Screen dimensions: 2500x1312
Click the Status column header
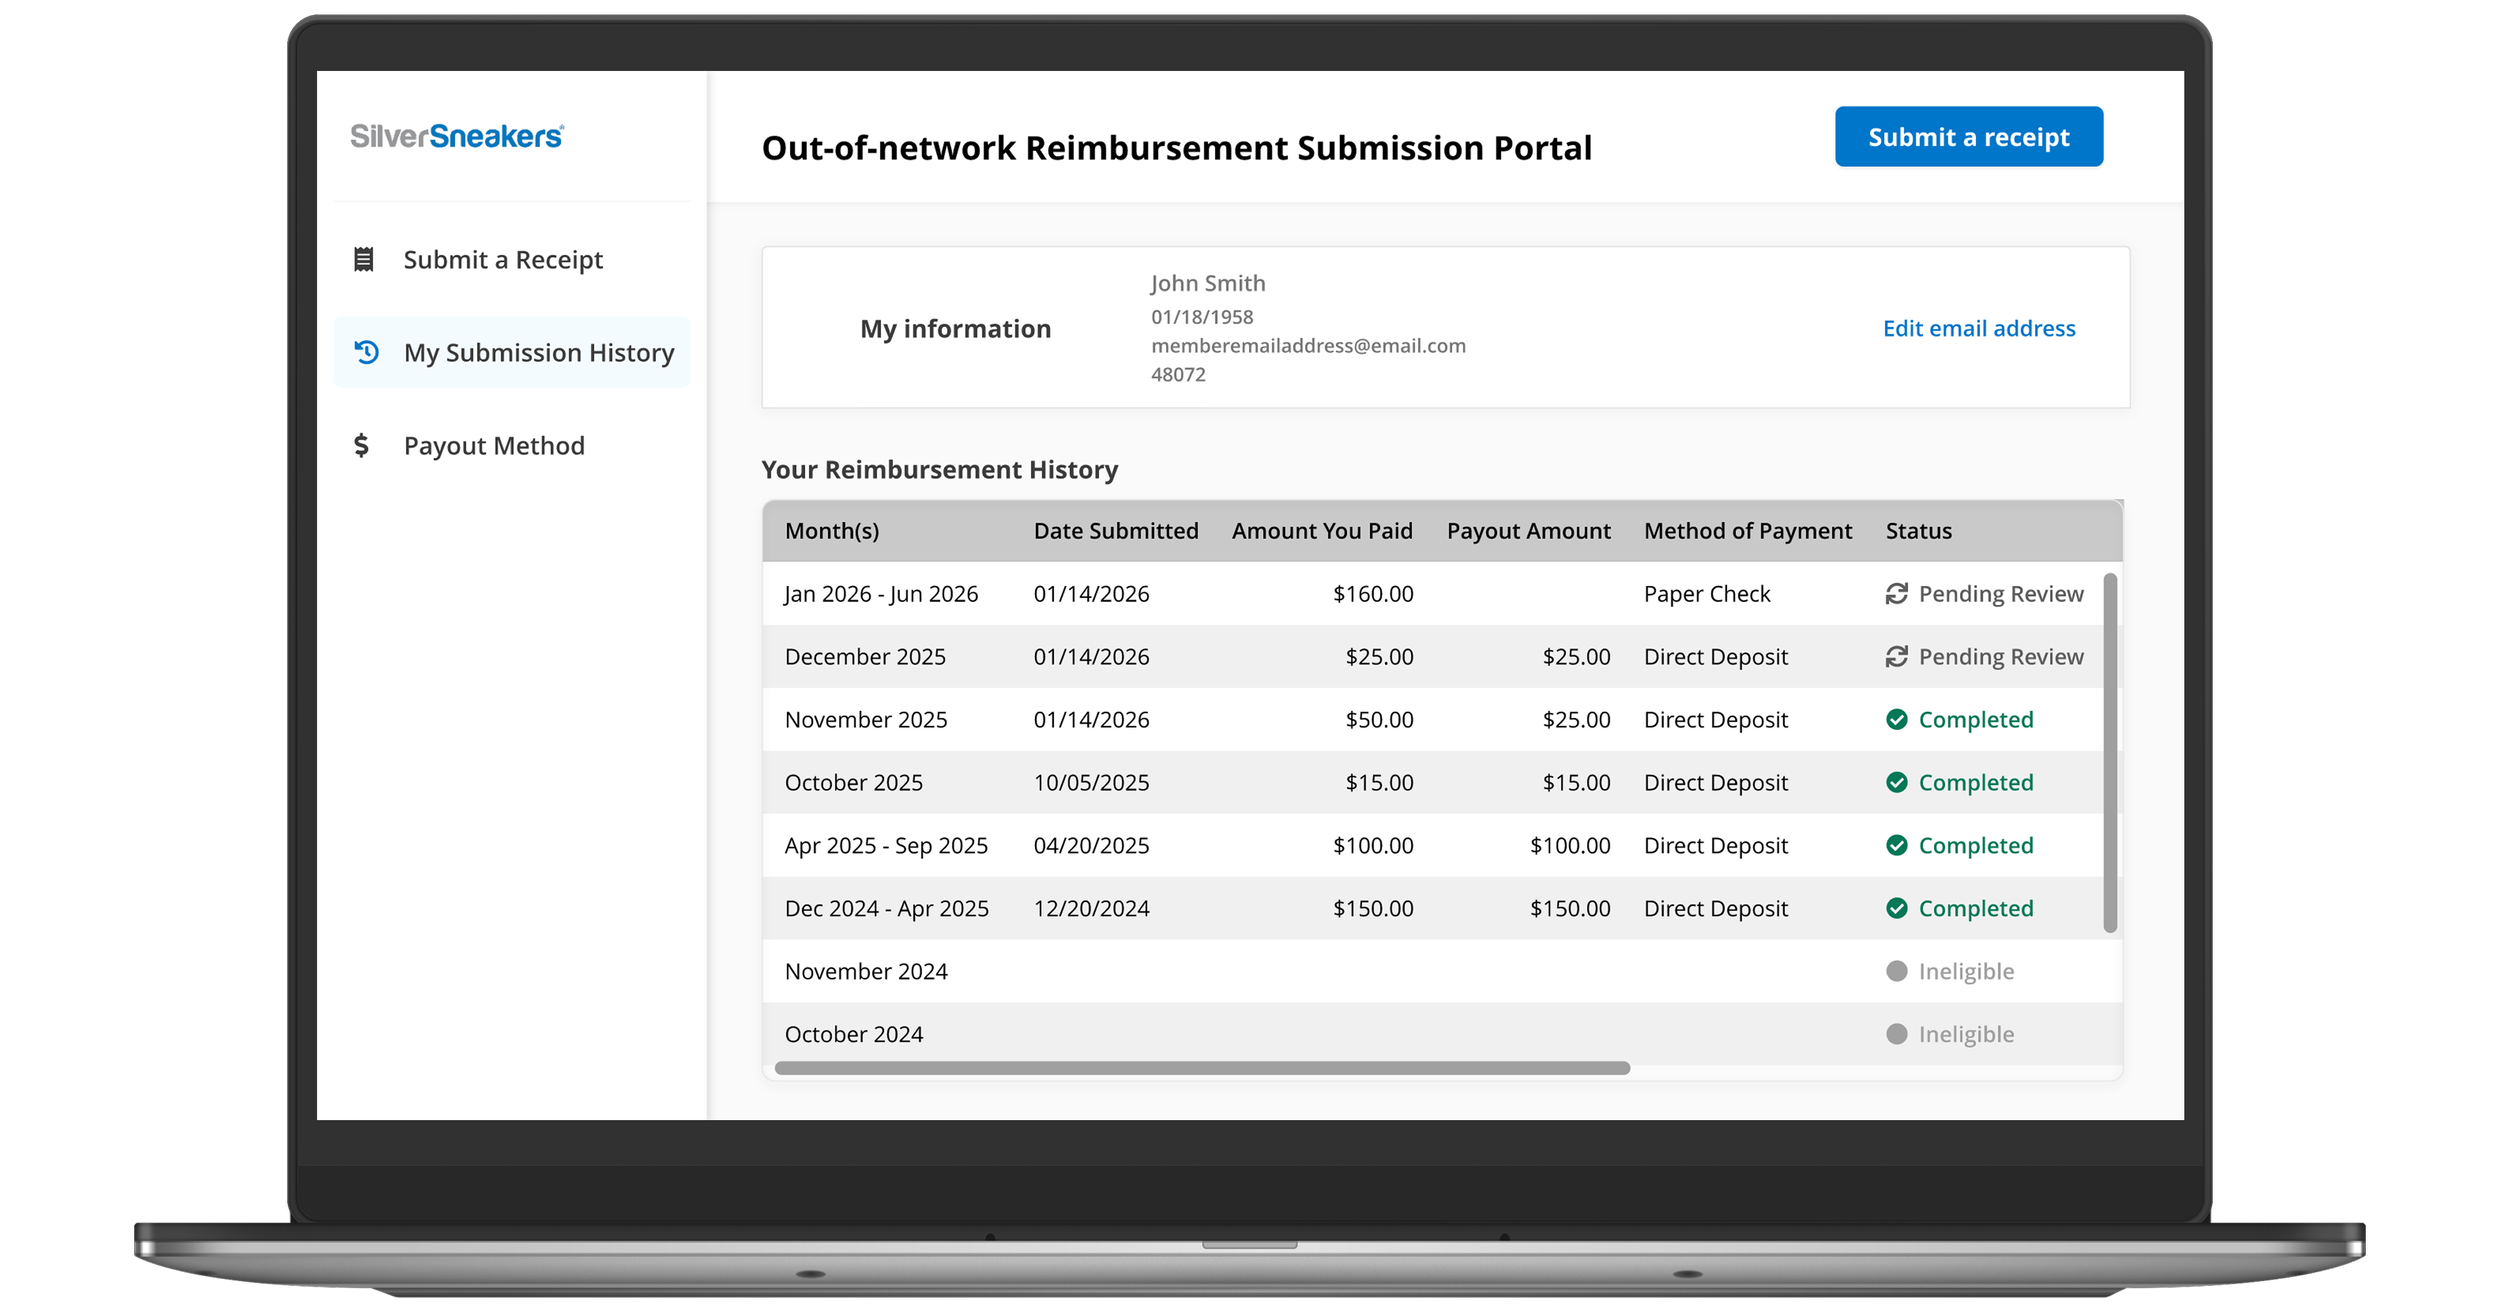point(1918,531)
